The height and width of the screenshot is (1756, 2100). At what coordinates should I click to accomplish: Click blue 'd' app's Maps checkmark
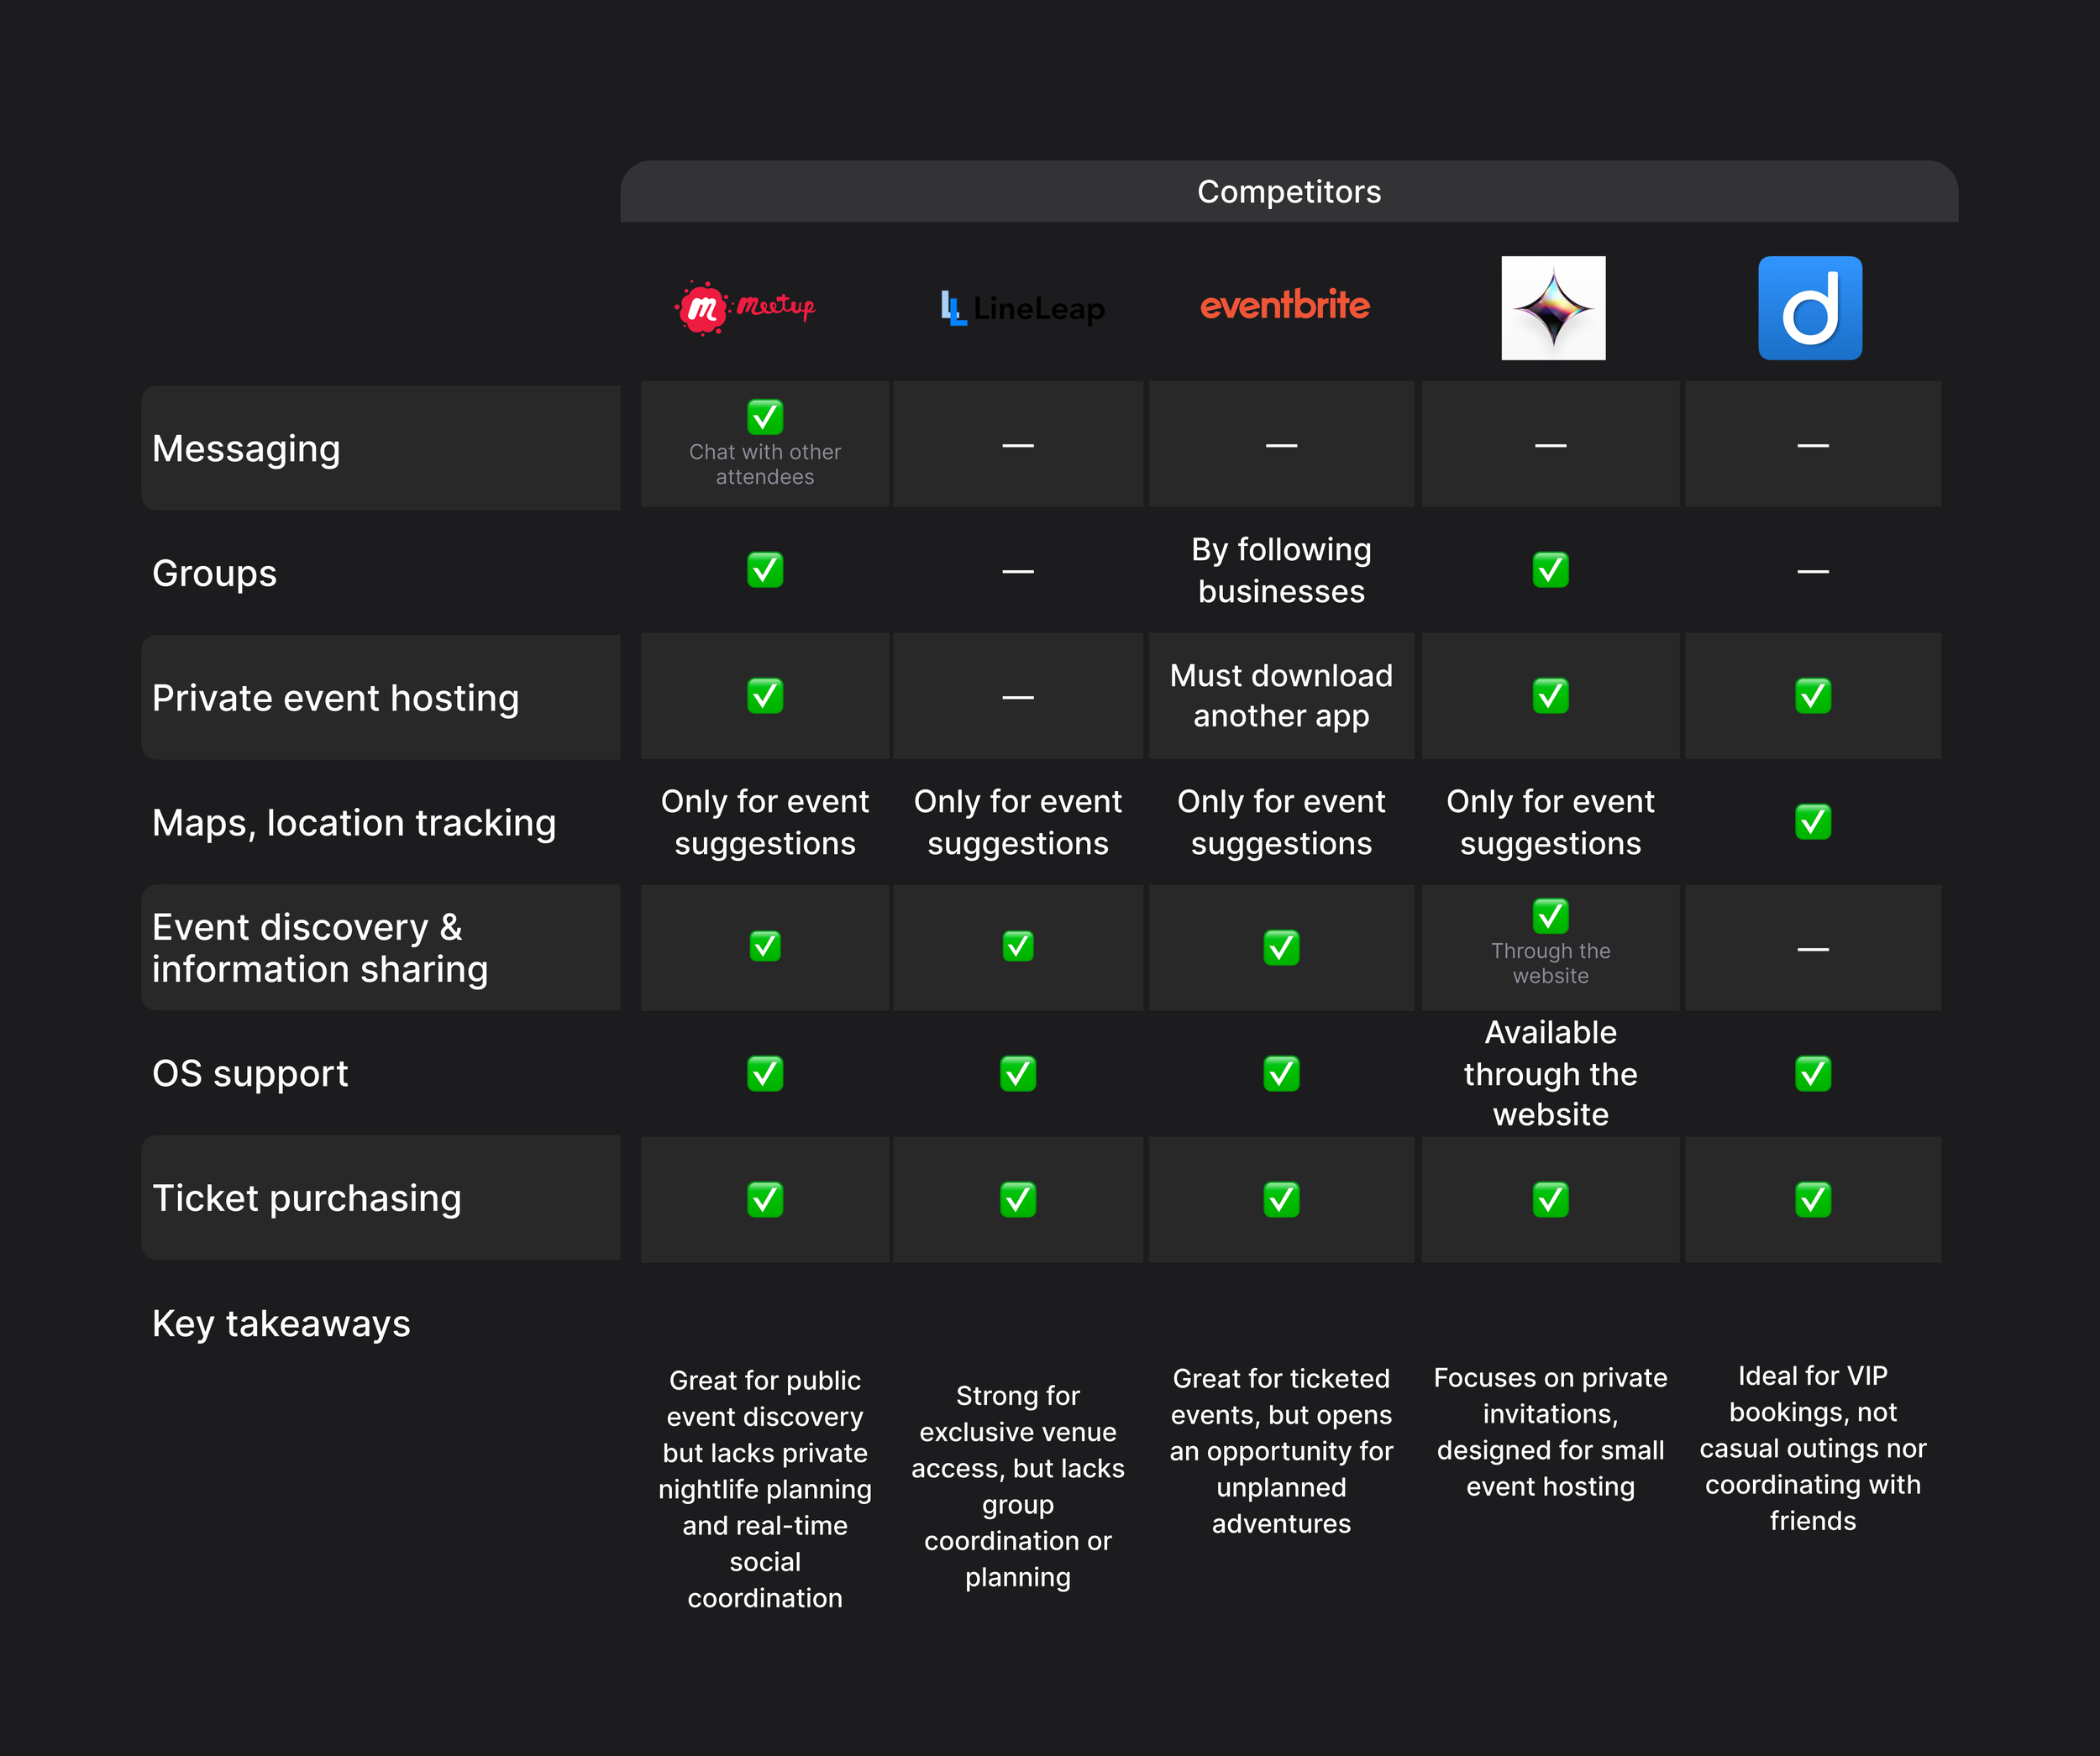[x=1812, y=822]
